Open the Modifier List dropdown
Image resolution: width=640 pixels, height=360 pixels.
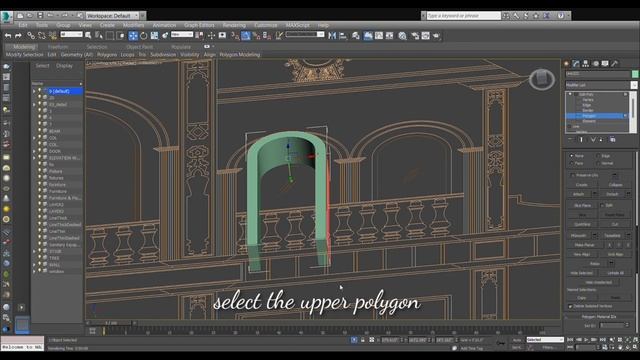click(x=601, y=85)
